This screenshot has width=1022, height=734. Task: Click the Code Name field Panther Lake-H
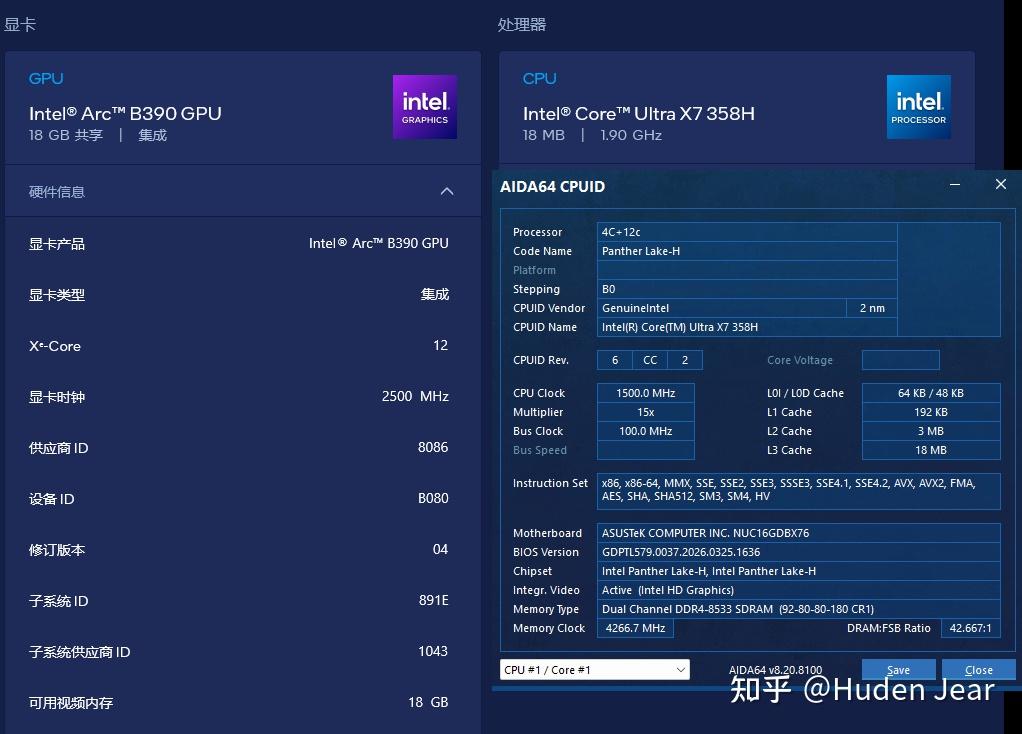click(747, 251)
